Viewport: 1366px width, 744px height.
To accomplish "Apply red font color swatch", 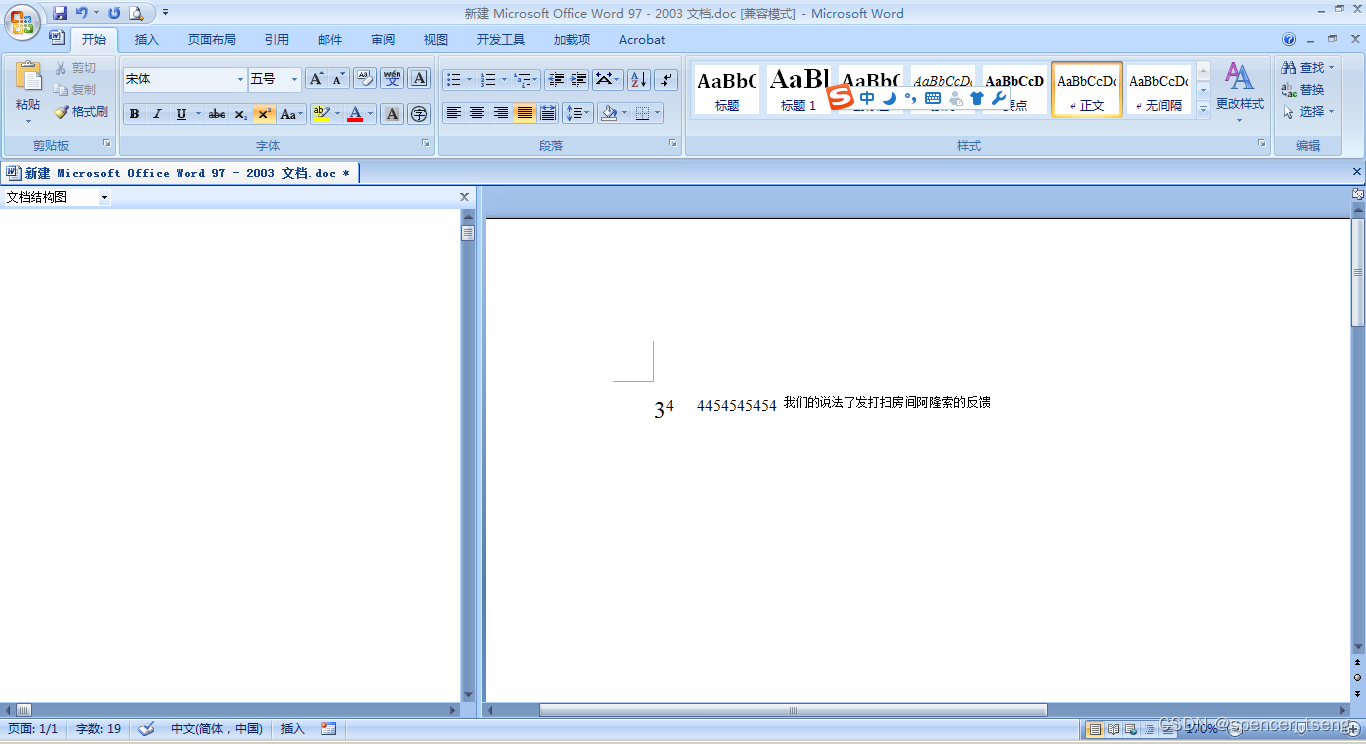I will (x=356, y=113).
